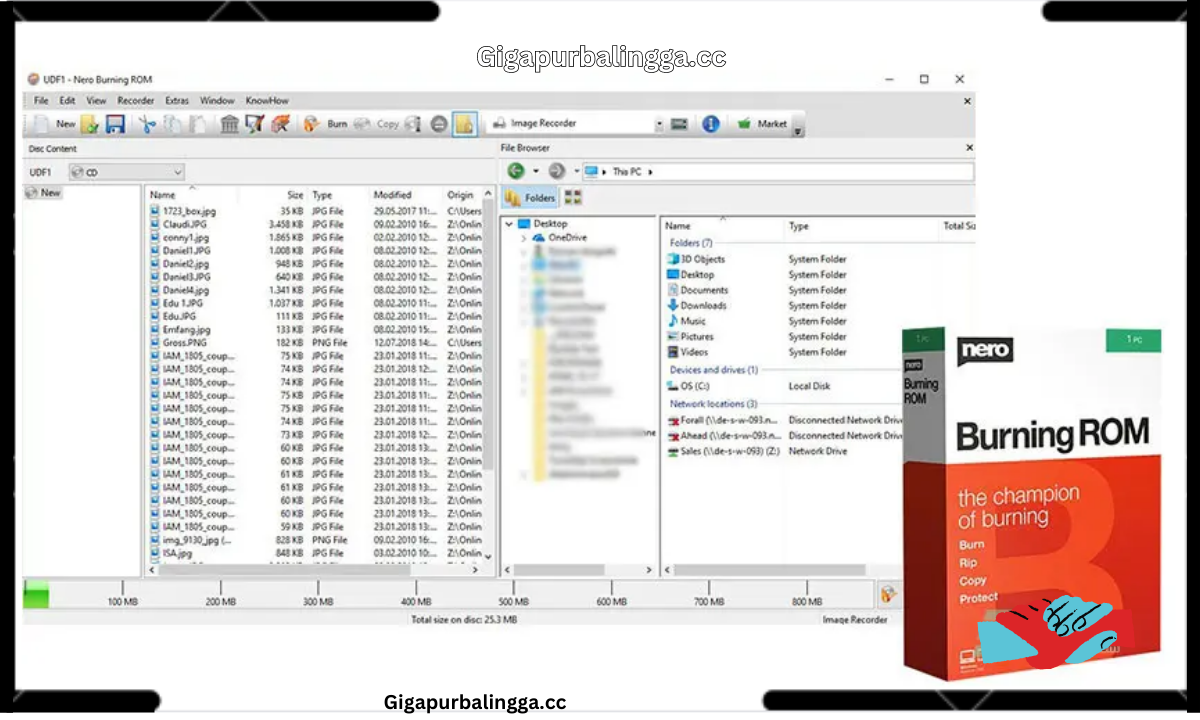Screen dimensions: 1200x720
Task: Open the Market shopping basket button
Action: click(762, 124)
